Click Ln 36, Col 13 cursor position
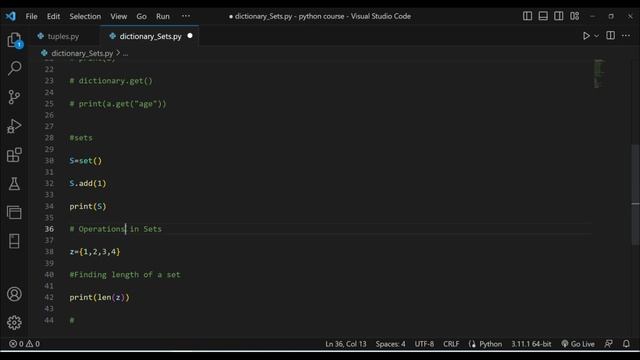This screenshot has width=640, height=360. (346, 344)
